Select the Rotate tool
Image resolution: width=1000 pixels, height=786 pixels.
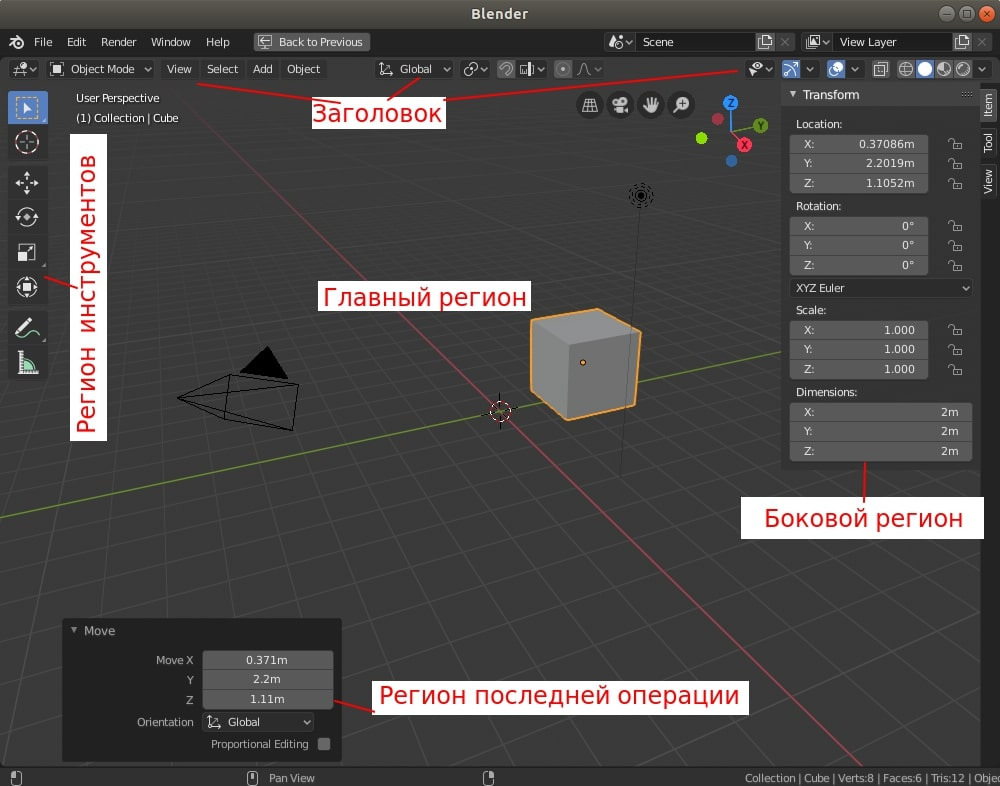pyautogui.click(x=27, y=217)
